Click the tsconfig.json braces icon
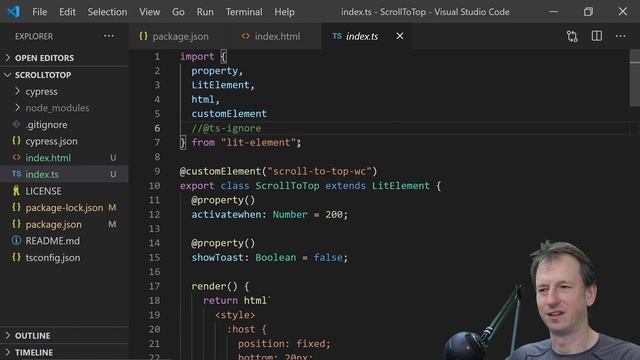 coord(16,257)
